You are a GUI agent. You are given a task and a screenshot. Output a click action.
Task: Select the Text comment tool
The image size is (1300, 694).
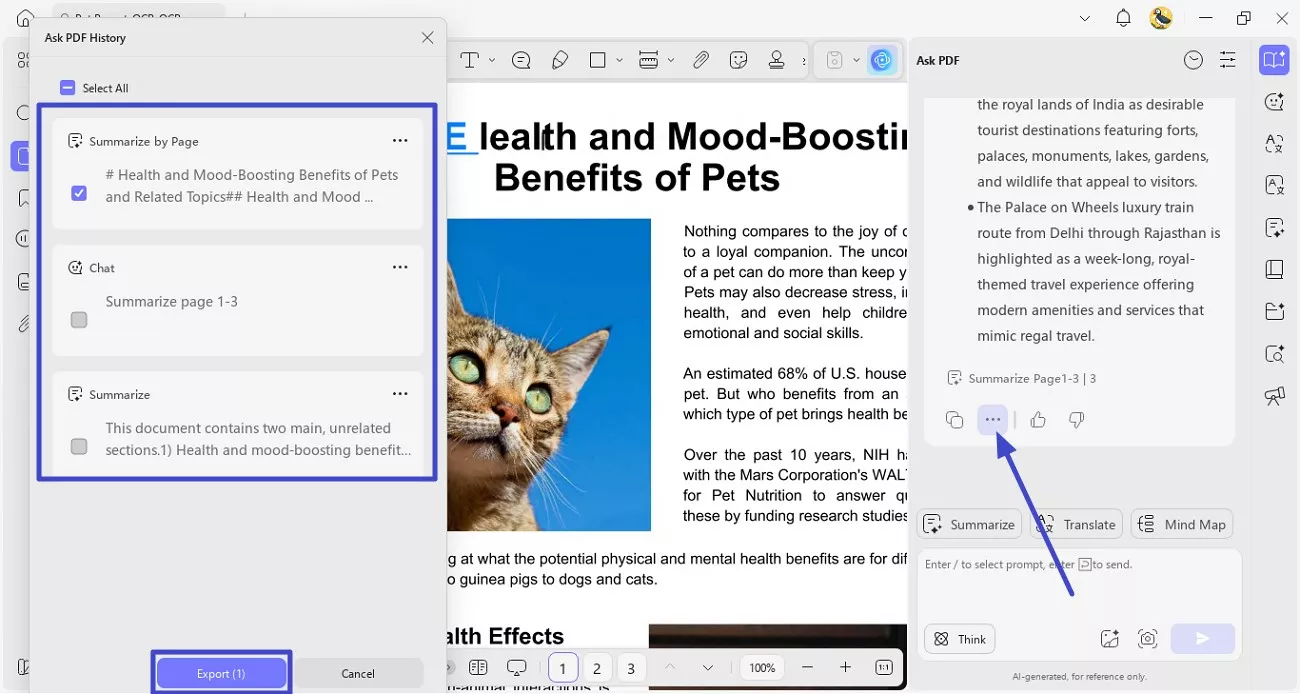click(x=469, y=60)
